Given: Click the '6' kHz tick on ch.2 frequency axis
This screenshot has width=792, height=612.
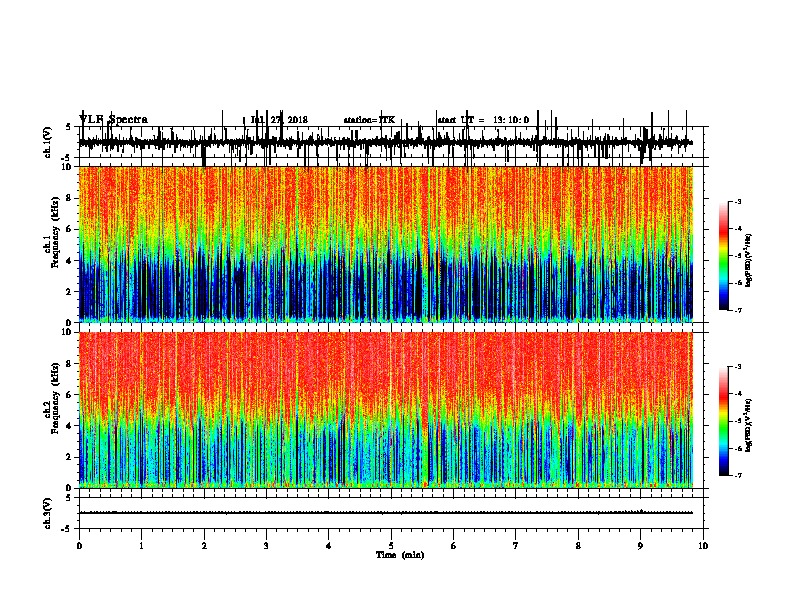Looking at the screenshot, I should (x=70, y=395).
